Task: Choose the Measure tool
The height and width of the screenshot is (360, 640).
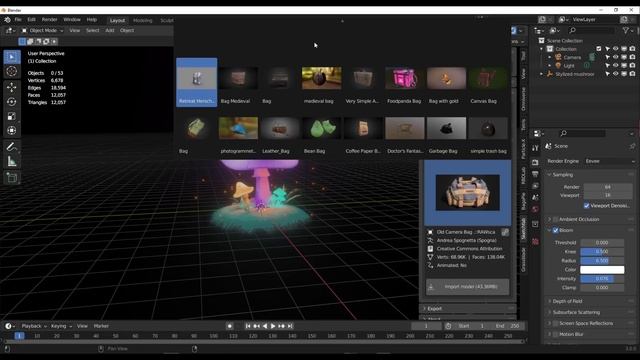Action: pos(12,162)
